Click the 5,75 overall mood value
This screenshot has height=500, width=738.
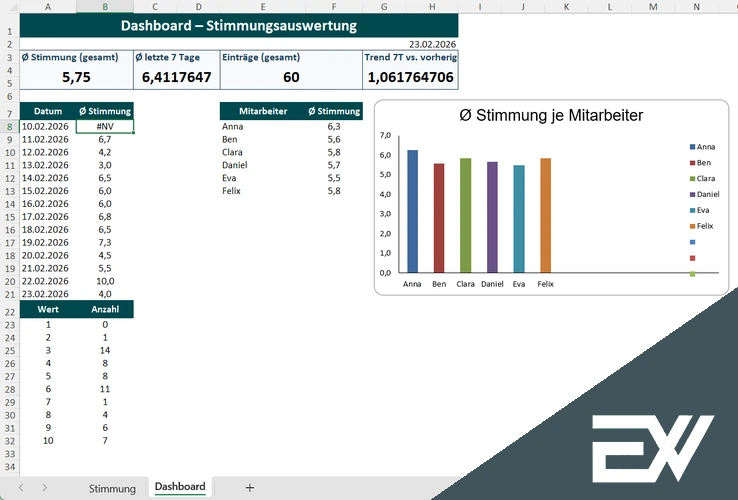click(x=76, y=77)
